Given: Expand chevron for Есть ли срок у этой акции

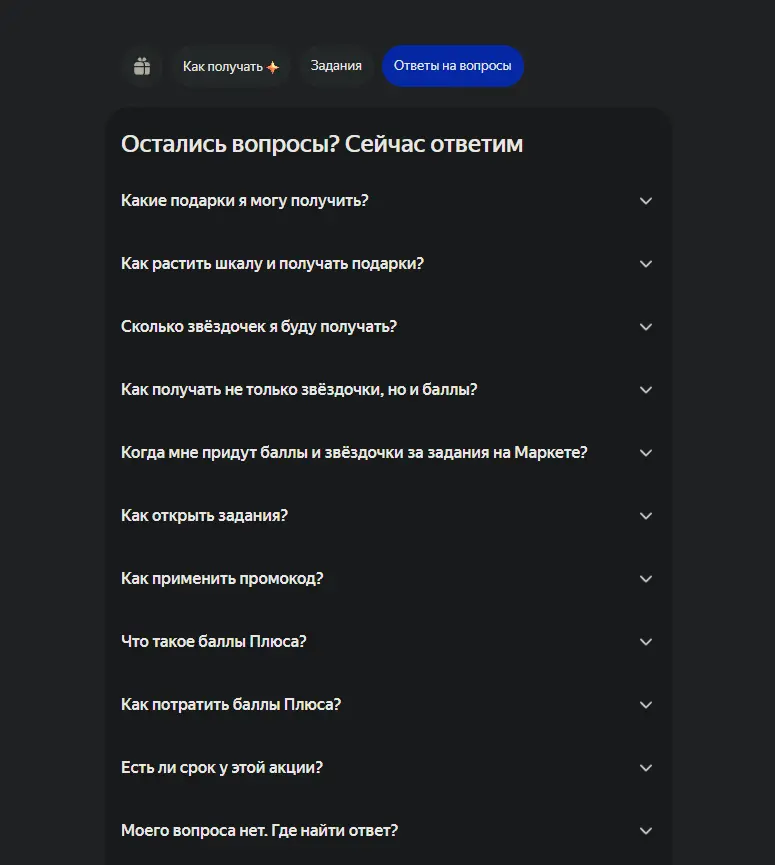Looking at the screenshot, I should pyautogui.click(x=646, y=767).
